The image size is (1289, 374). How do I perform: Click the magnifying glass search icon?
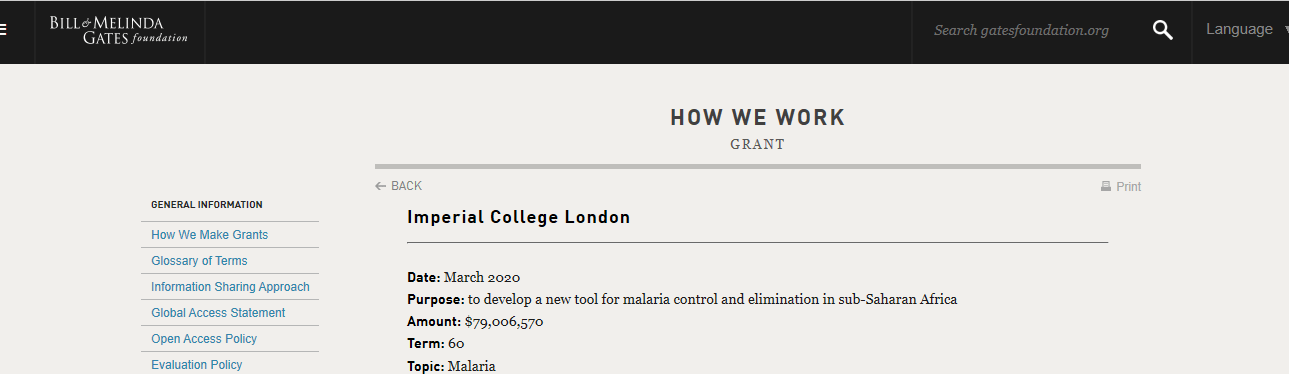pyautogui.click(x=1162, y=30)
